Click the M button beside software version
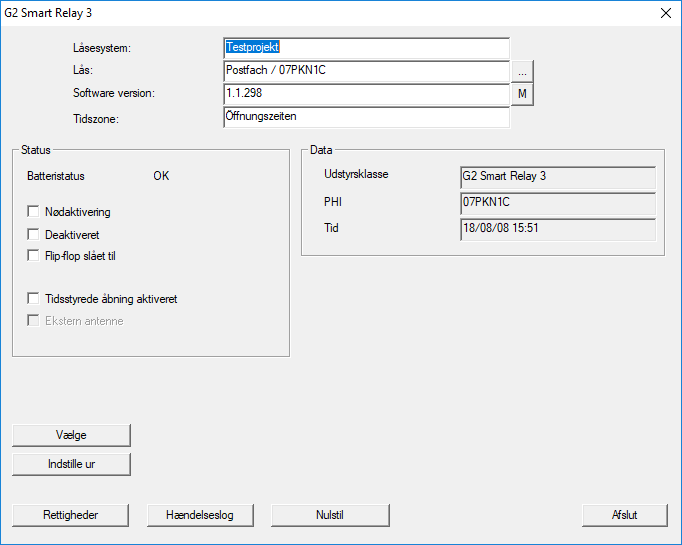Image resolution: width=682 pixels, height=545 pixels. pos(523,94)
